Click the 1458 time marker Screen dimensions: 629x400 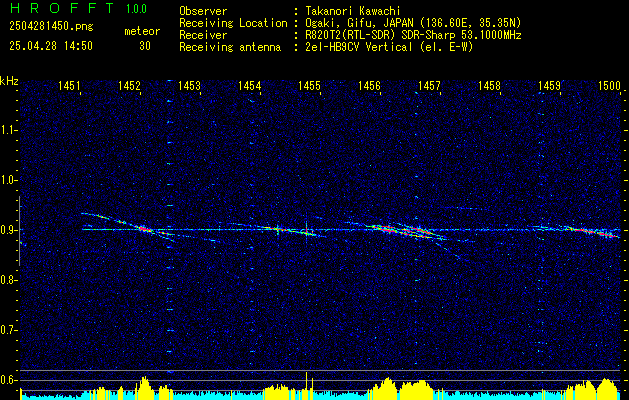[x=489, y=85]
